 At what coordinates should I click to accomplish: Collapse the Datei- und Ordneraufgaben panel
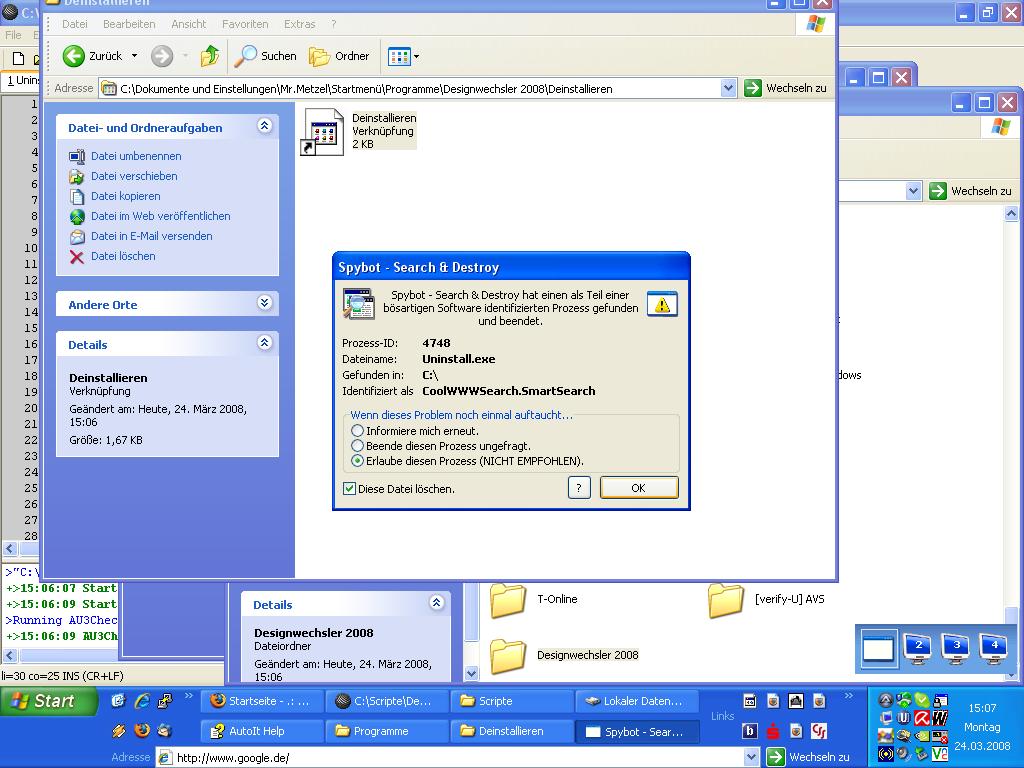click(264, 126)
